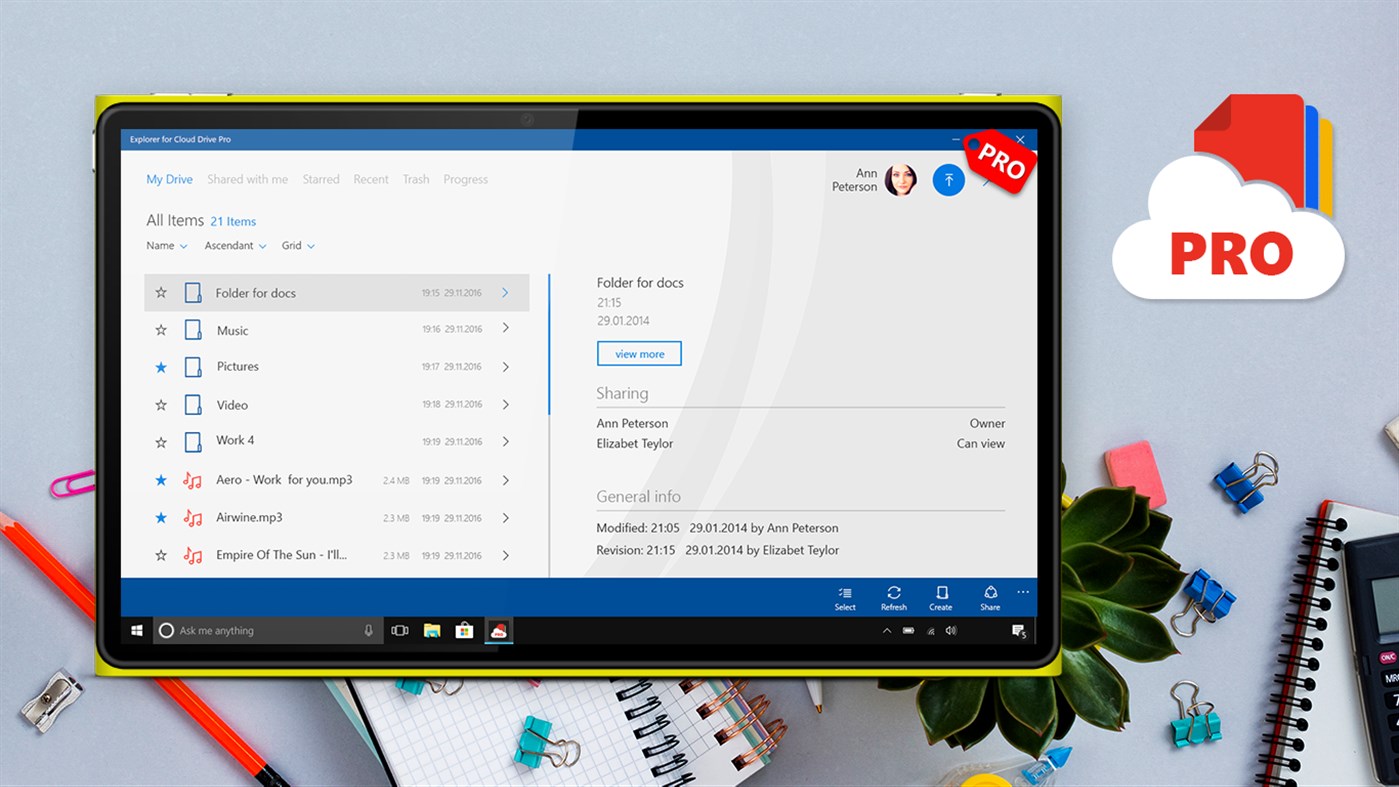
Task: Open the Trash section
Action: [416, 179]
